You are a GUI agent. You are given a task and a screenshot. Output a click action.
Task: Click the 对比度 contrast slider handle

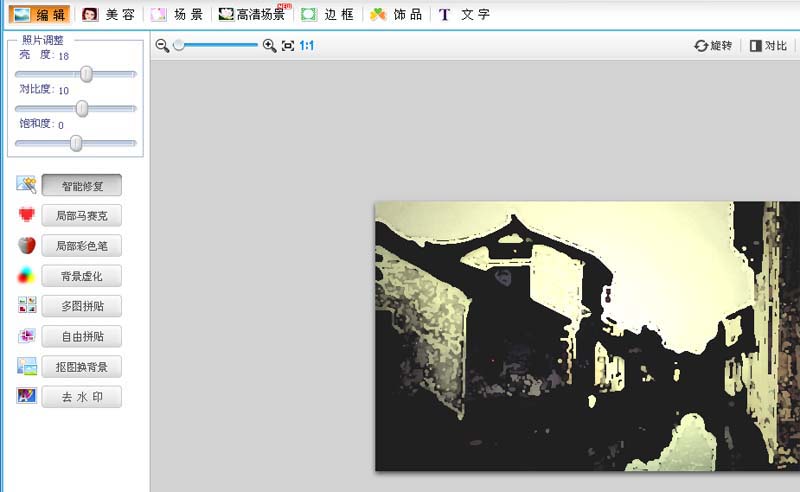(82, 108)
